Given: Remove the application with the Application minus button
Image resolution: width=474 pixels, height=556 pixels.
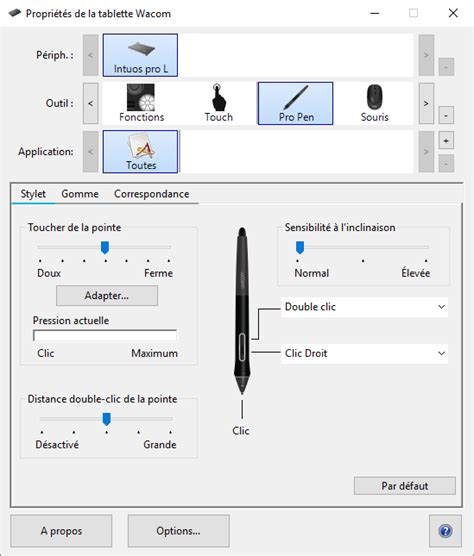Looking at the screenshot, I should pyautogui.click(x=446, y=164).
